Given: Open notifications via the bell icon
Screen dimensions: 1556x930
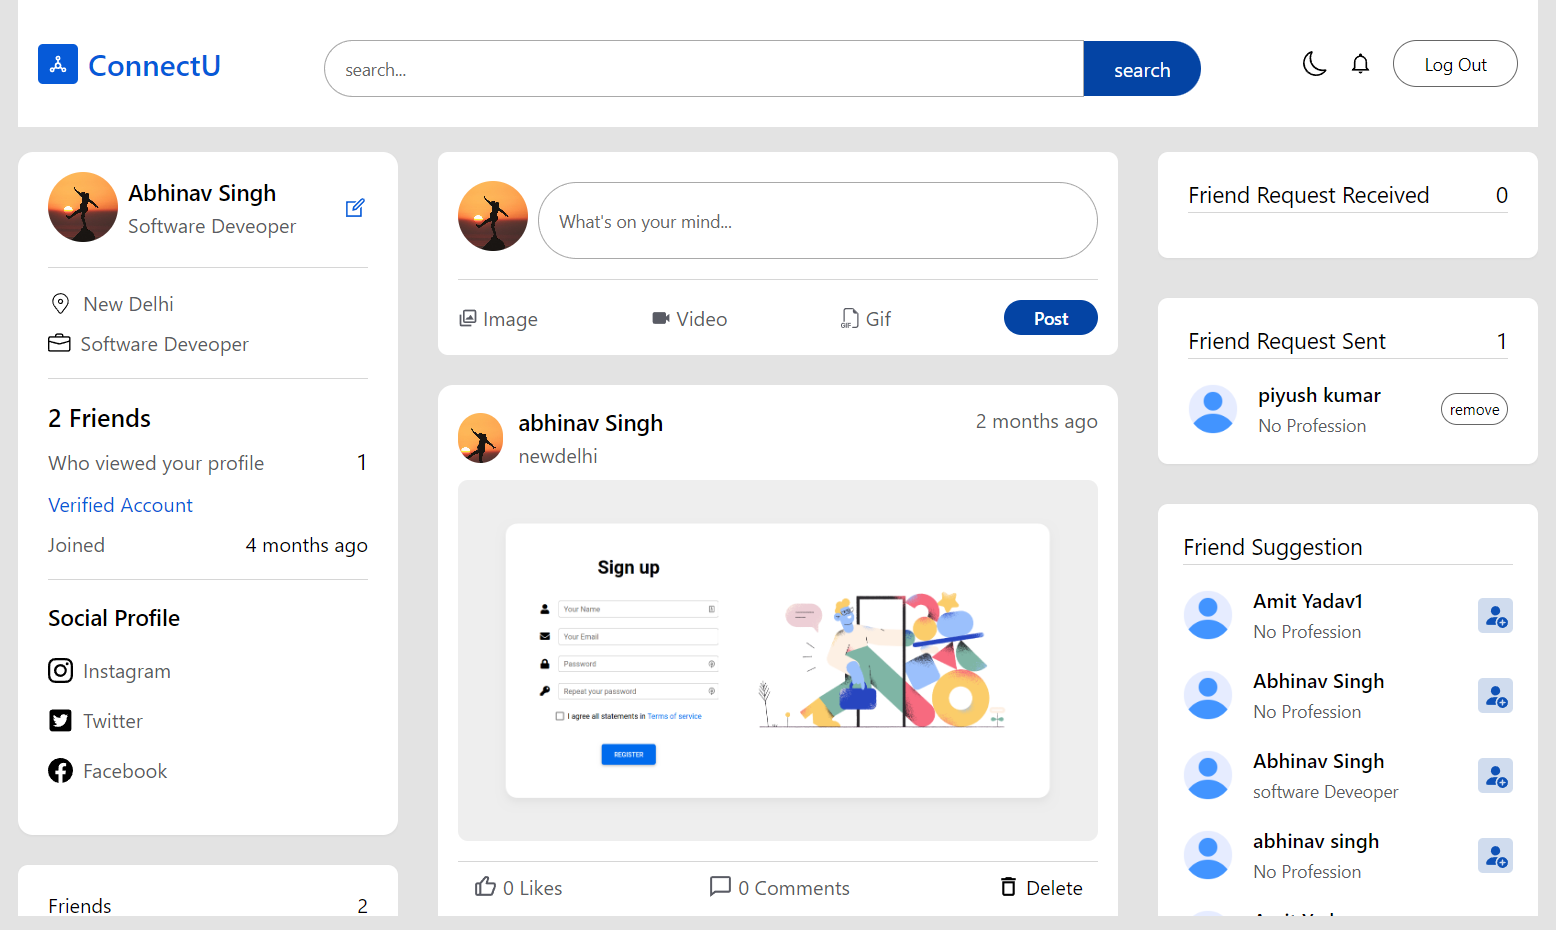Looking at the screenshot, I should click(1360, 64).
